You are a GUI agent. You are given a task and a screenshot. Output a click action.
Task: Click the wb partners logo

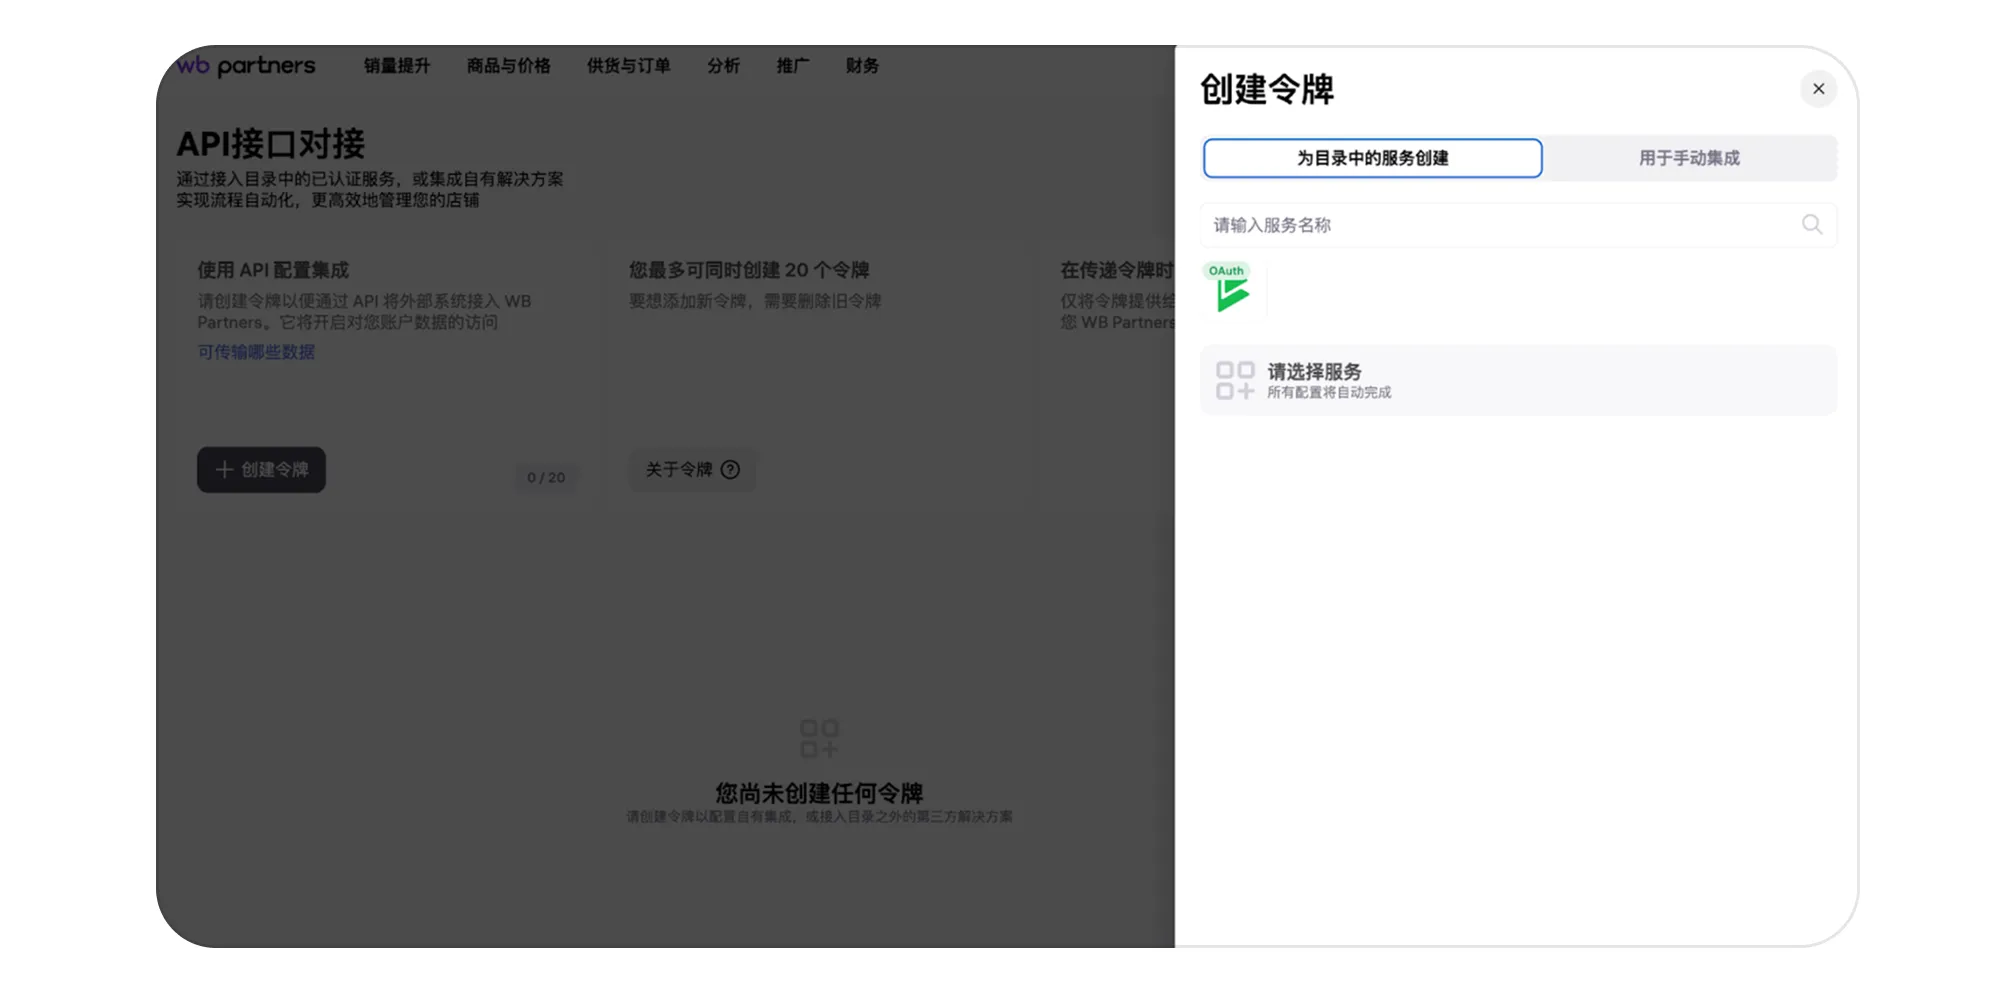pos(246,66)
